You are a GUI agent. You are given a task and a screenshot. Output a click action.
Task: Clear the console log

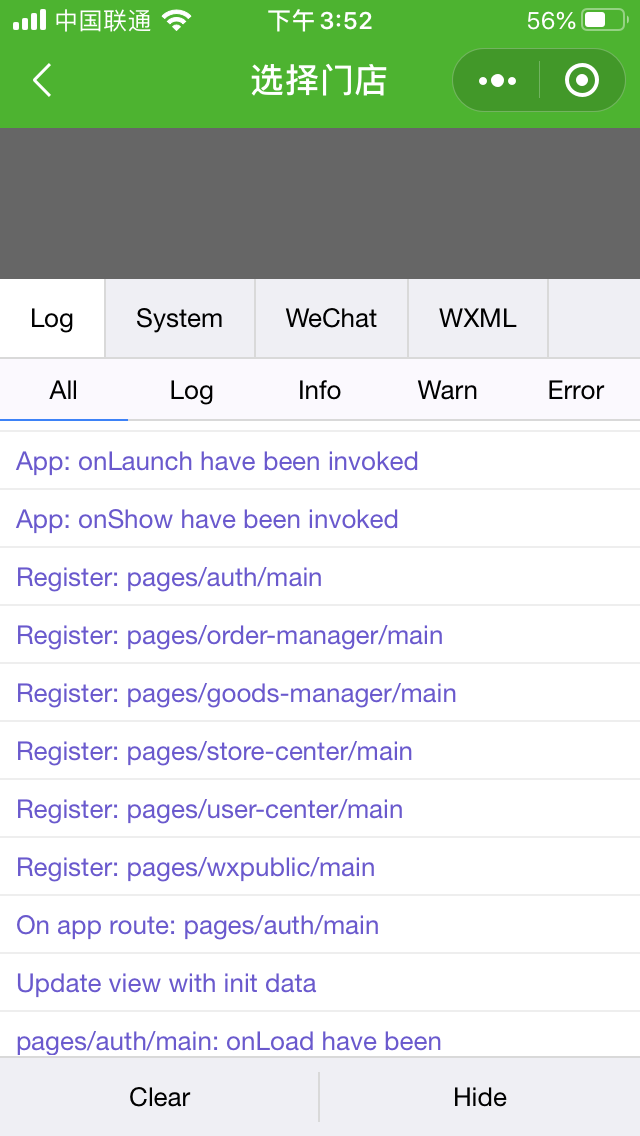pyautogui.click(x=159, y=1097)
